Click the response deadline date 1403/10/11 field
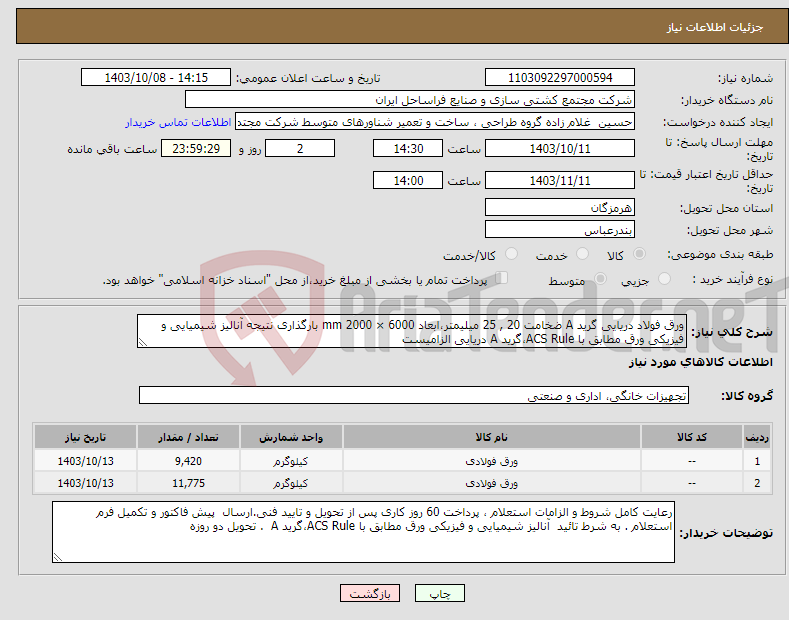Screen dimensions: 789x620 (560, 148)
